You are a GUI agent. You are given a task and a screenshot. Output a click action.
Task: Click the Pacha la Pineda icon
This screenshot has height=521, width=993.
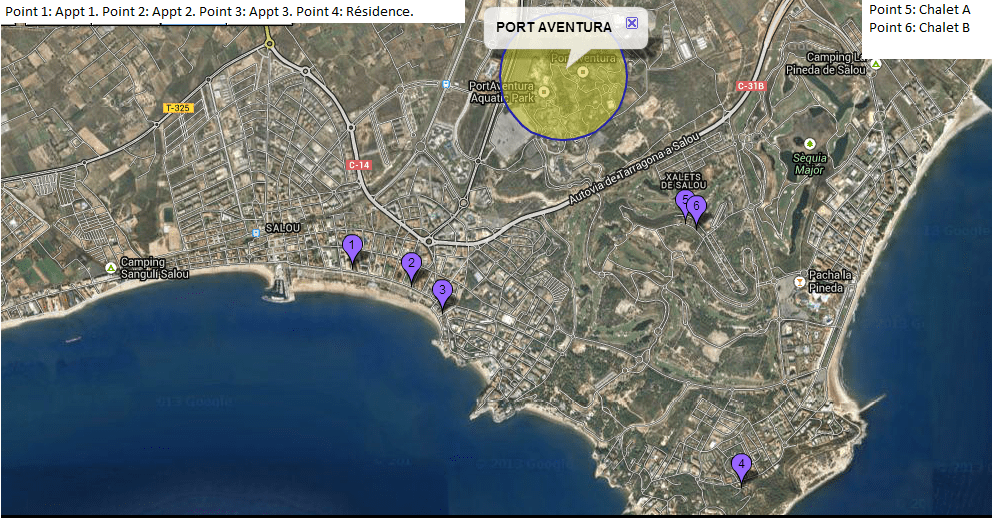coord(799,282)
